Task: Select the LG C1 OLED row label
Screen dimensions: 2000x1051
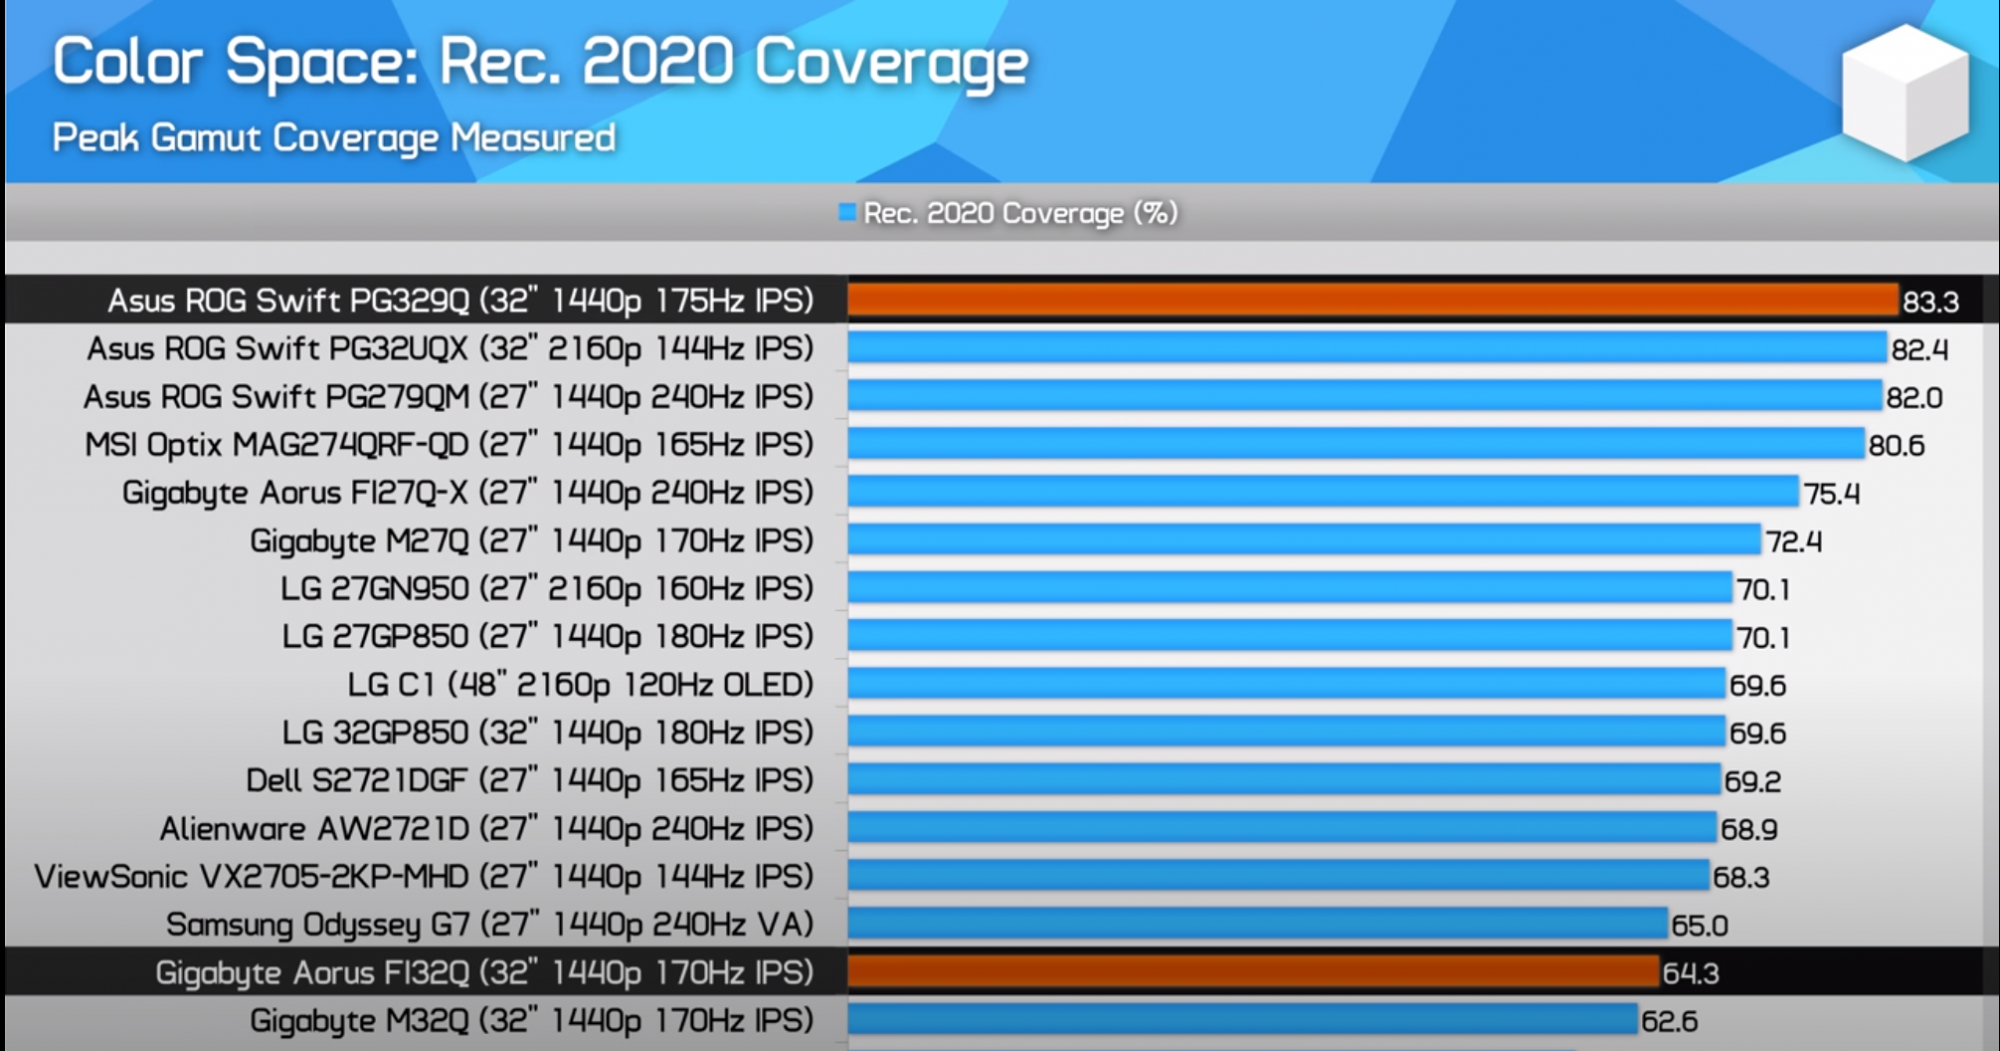Action: coord(580,685)
